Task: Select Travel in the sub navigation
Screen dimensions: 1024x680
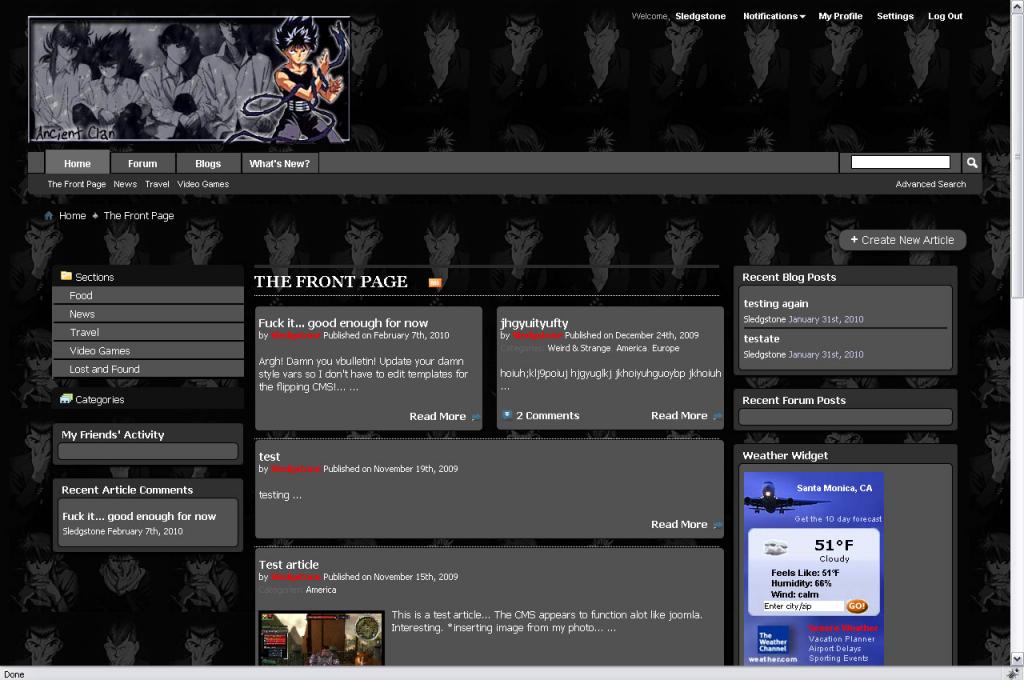Action: (x=157, y=184)
